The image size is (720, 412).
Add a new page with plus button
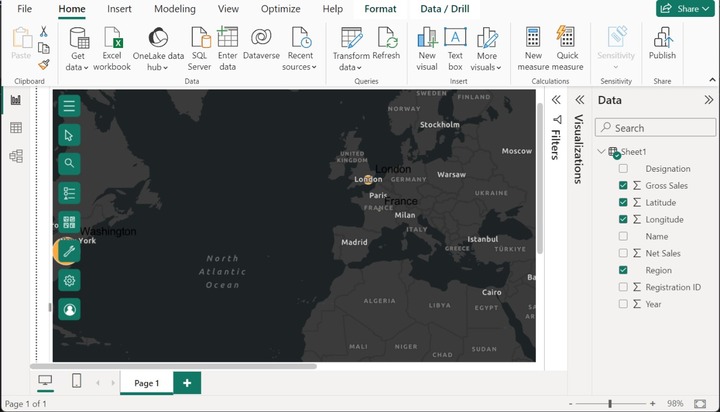[x=186, y=383]
